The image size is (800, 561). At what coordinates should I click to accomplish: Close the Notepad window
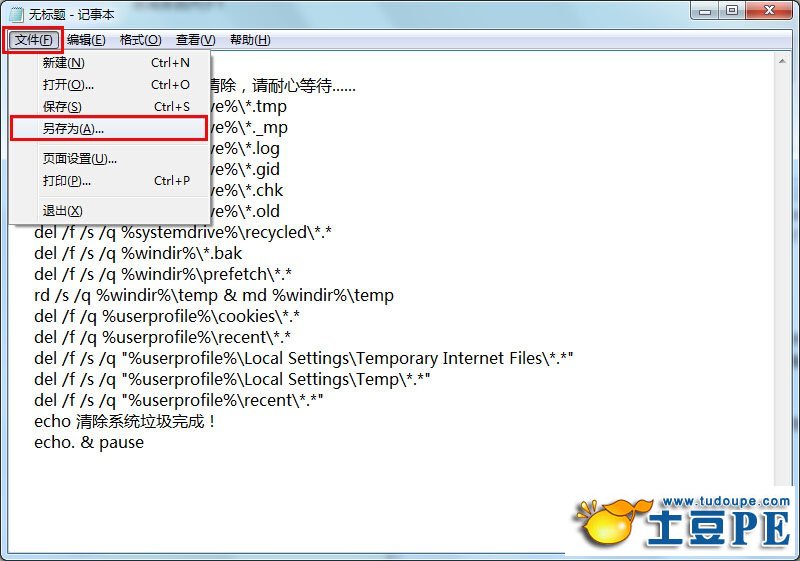point(769,11)
